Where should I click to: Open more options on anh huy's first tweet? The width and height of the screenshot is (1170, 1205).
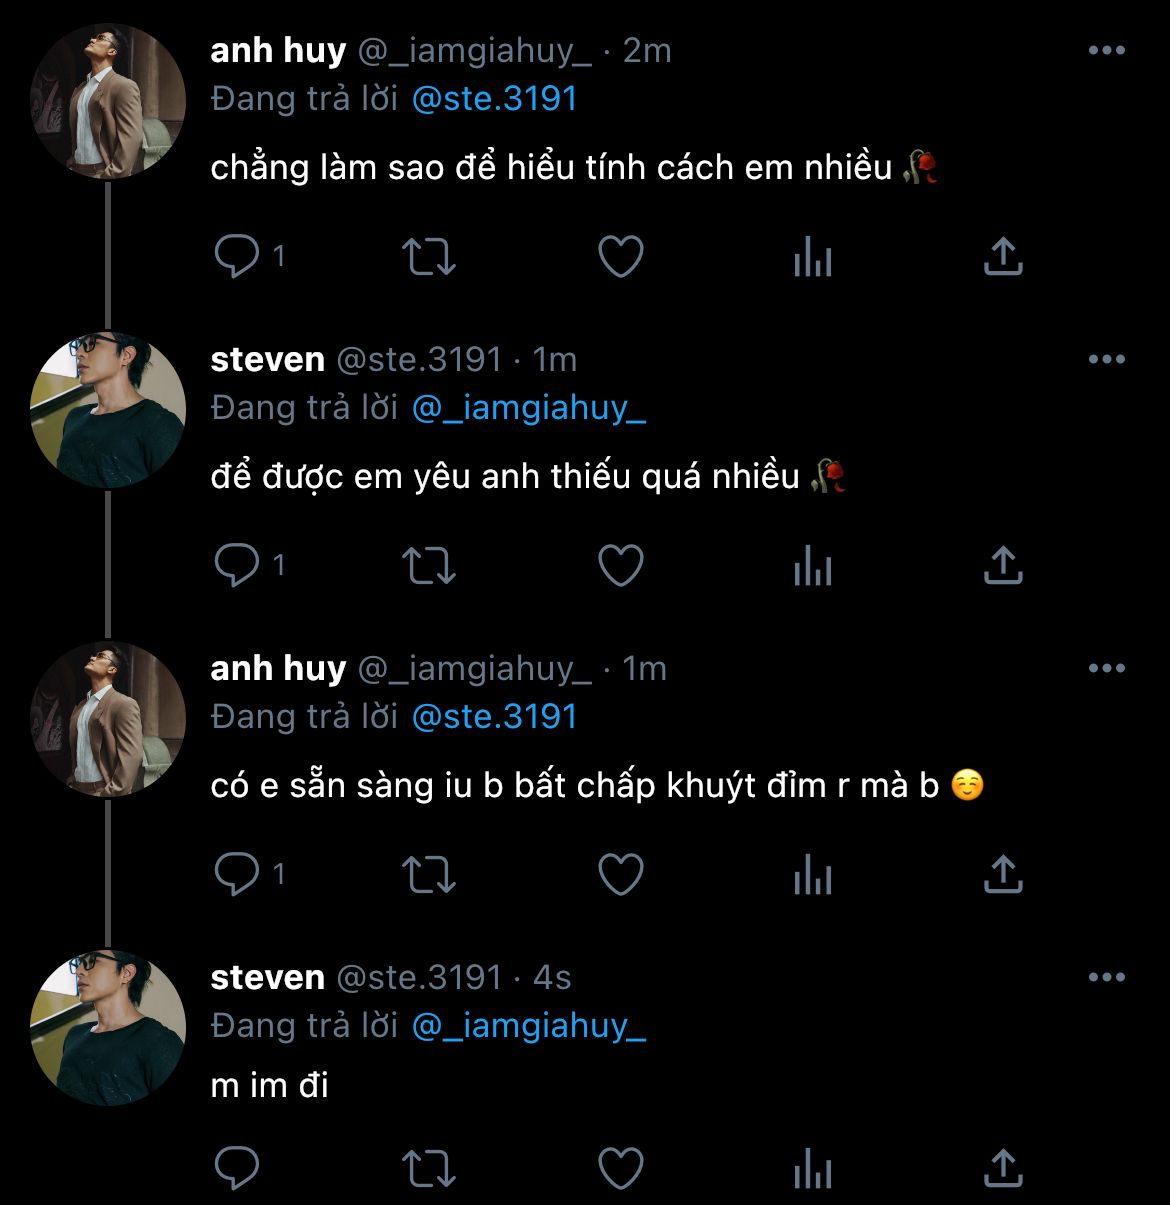1106,51
